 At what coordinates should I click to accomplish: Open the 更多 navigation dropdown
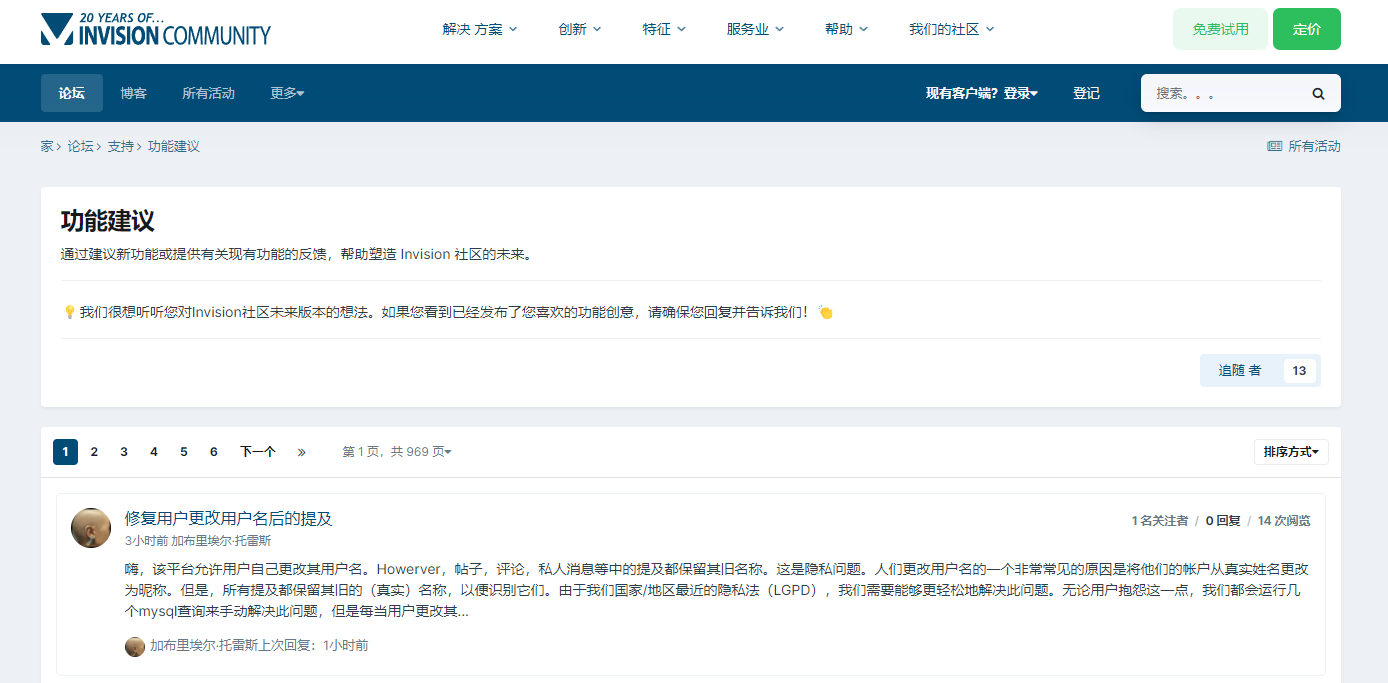pyautogui.click(x=286, y=93)
